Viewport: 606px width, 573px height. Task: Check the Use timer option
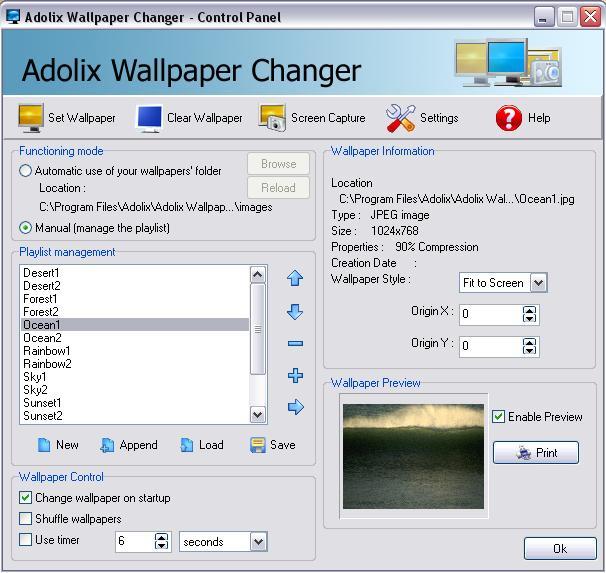coord(26,539)
